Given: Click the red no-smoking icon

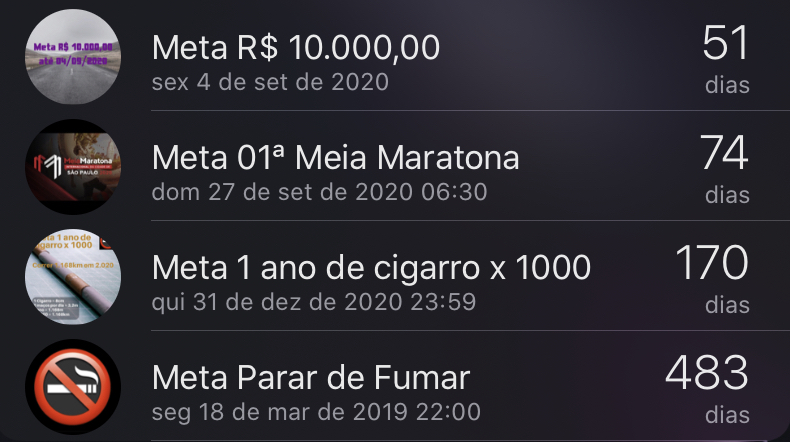Looking at the screenshot, I should 72,386.
